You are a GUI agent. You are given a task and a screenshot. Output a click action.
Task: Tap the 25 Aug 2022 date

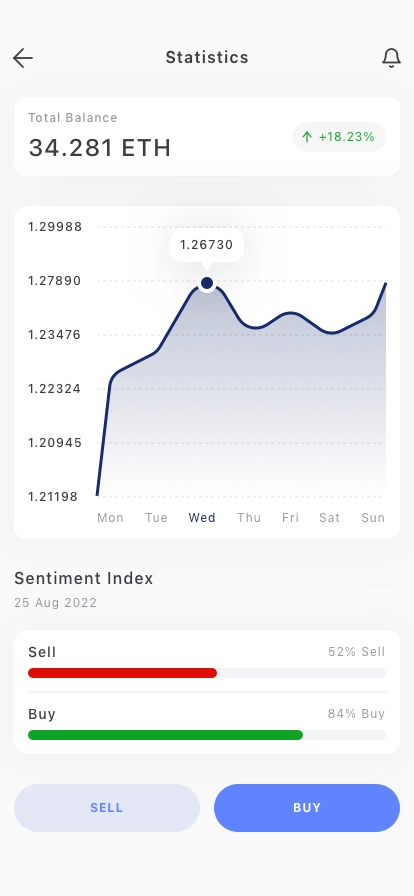click(x=55, y=603)
